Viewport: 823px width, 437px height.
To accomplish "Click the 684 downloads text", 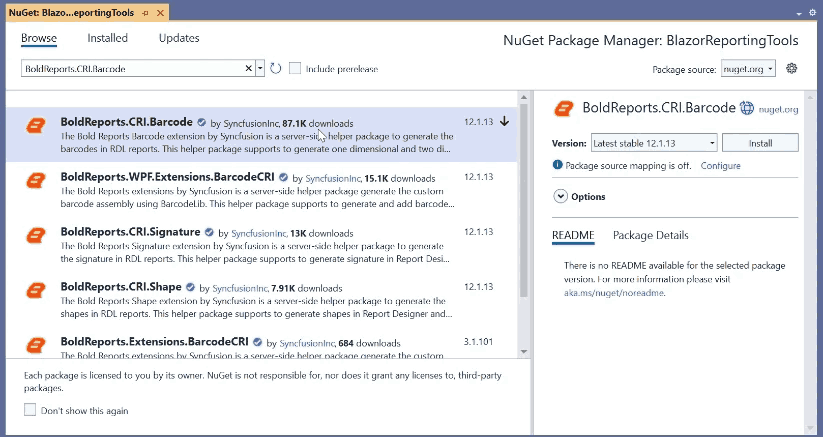I will [x=370, y=344].
